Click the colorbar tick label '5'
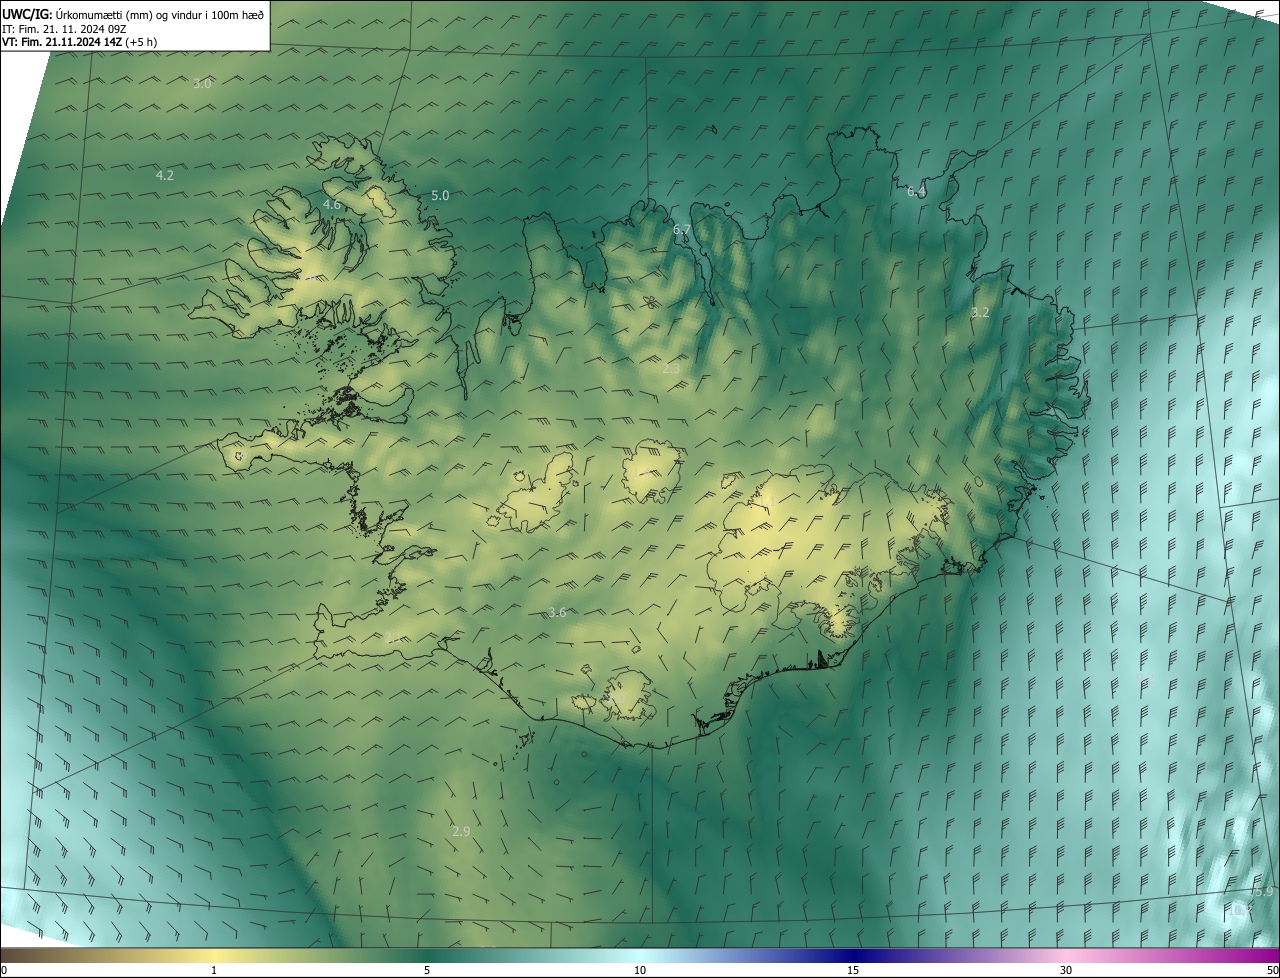1280x978 pixels. tap(427, 970)
